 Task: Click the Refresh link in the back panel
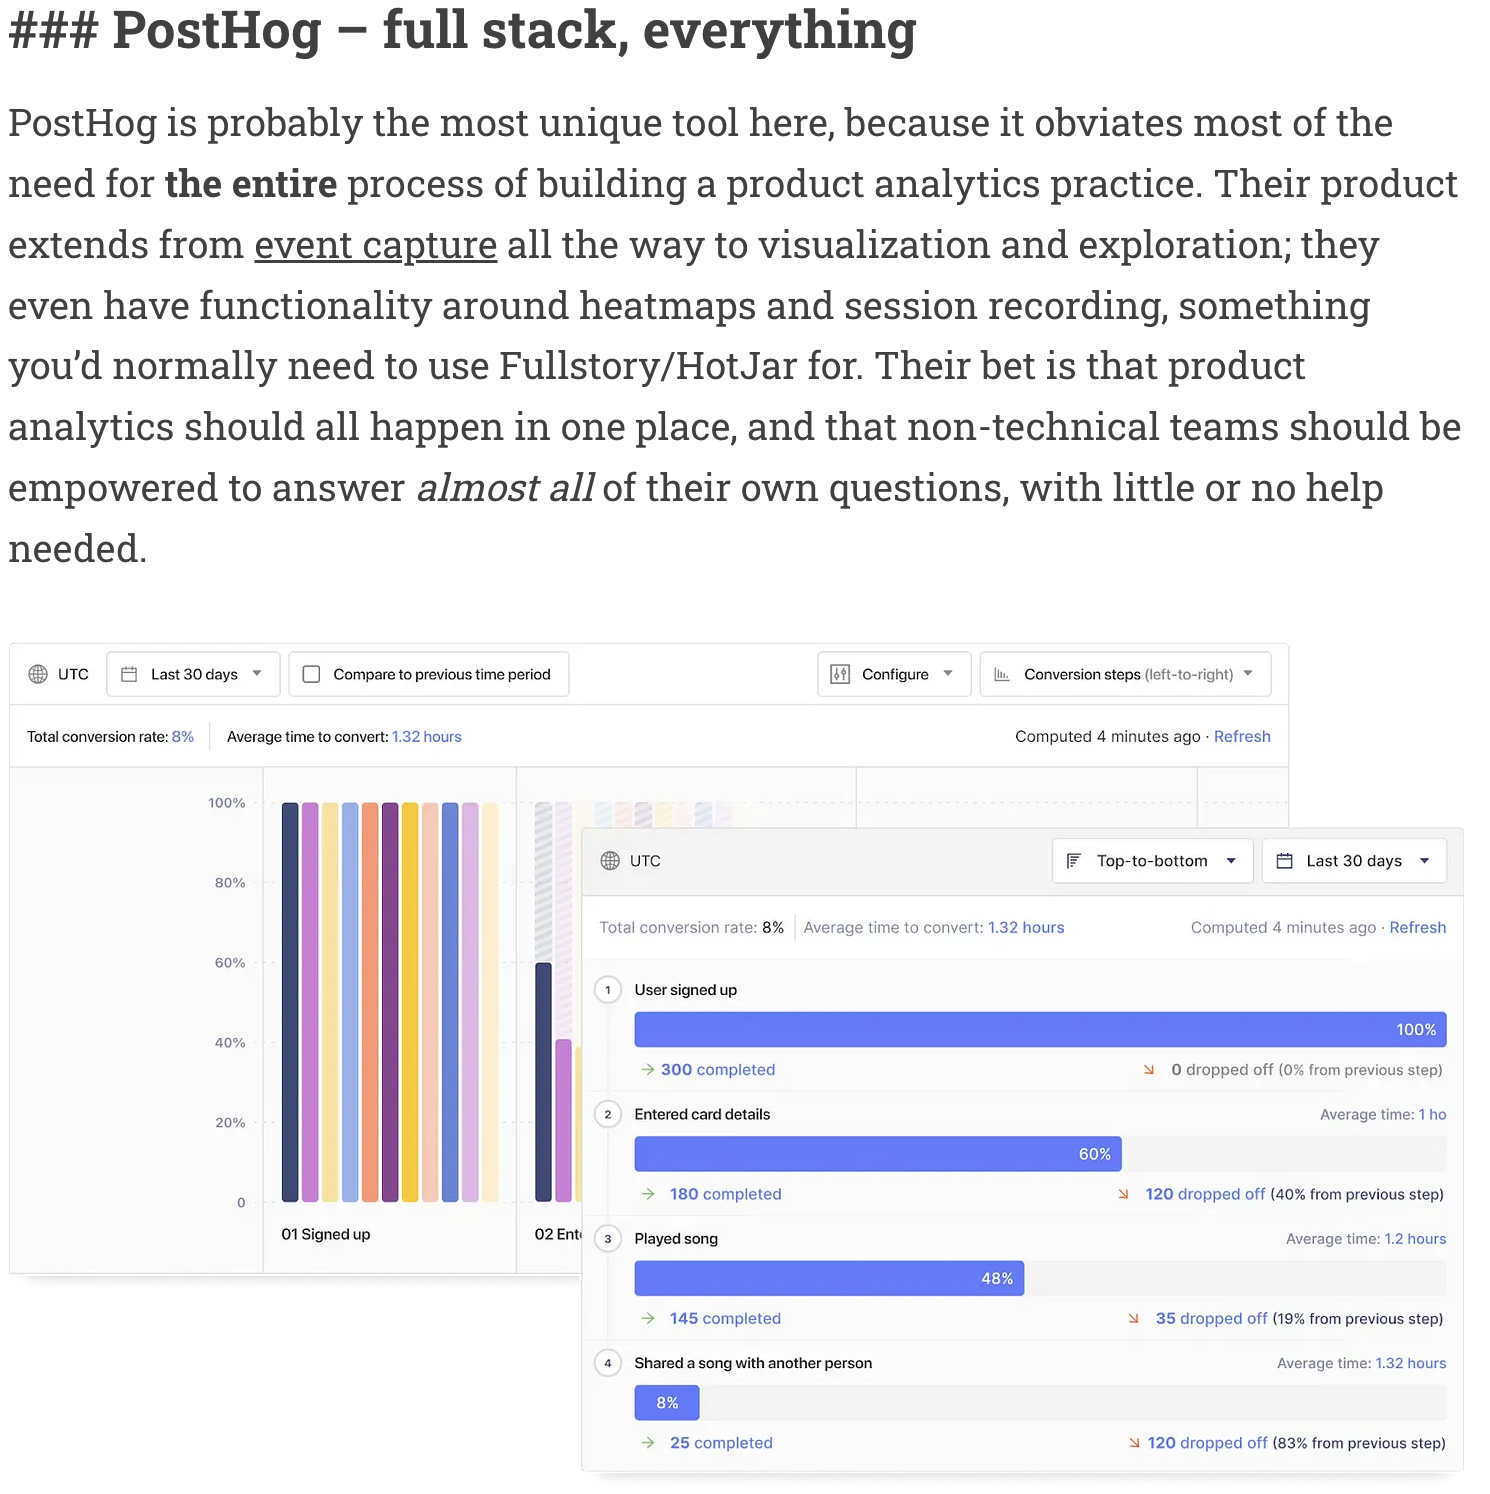click(x=1242, y=737)
